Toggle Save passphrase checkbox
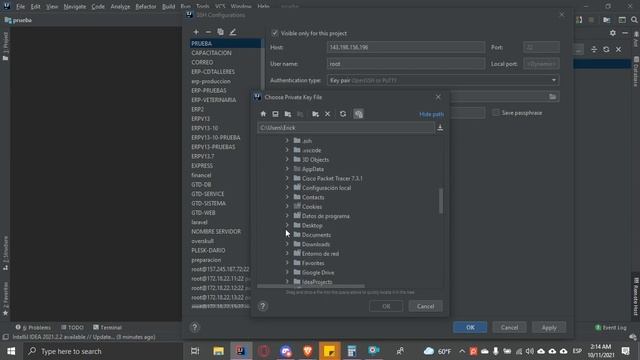 click(496, 113)
